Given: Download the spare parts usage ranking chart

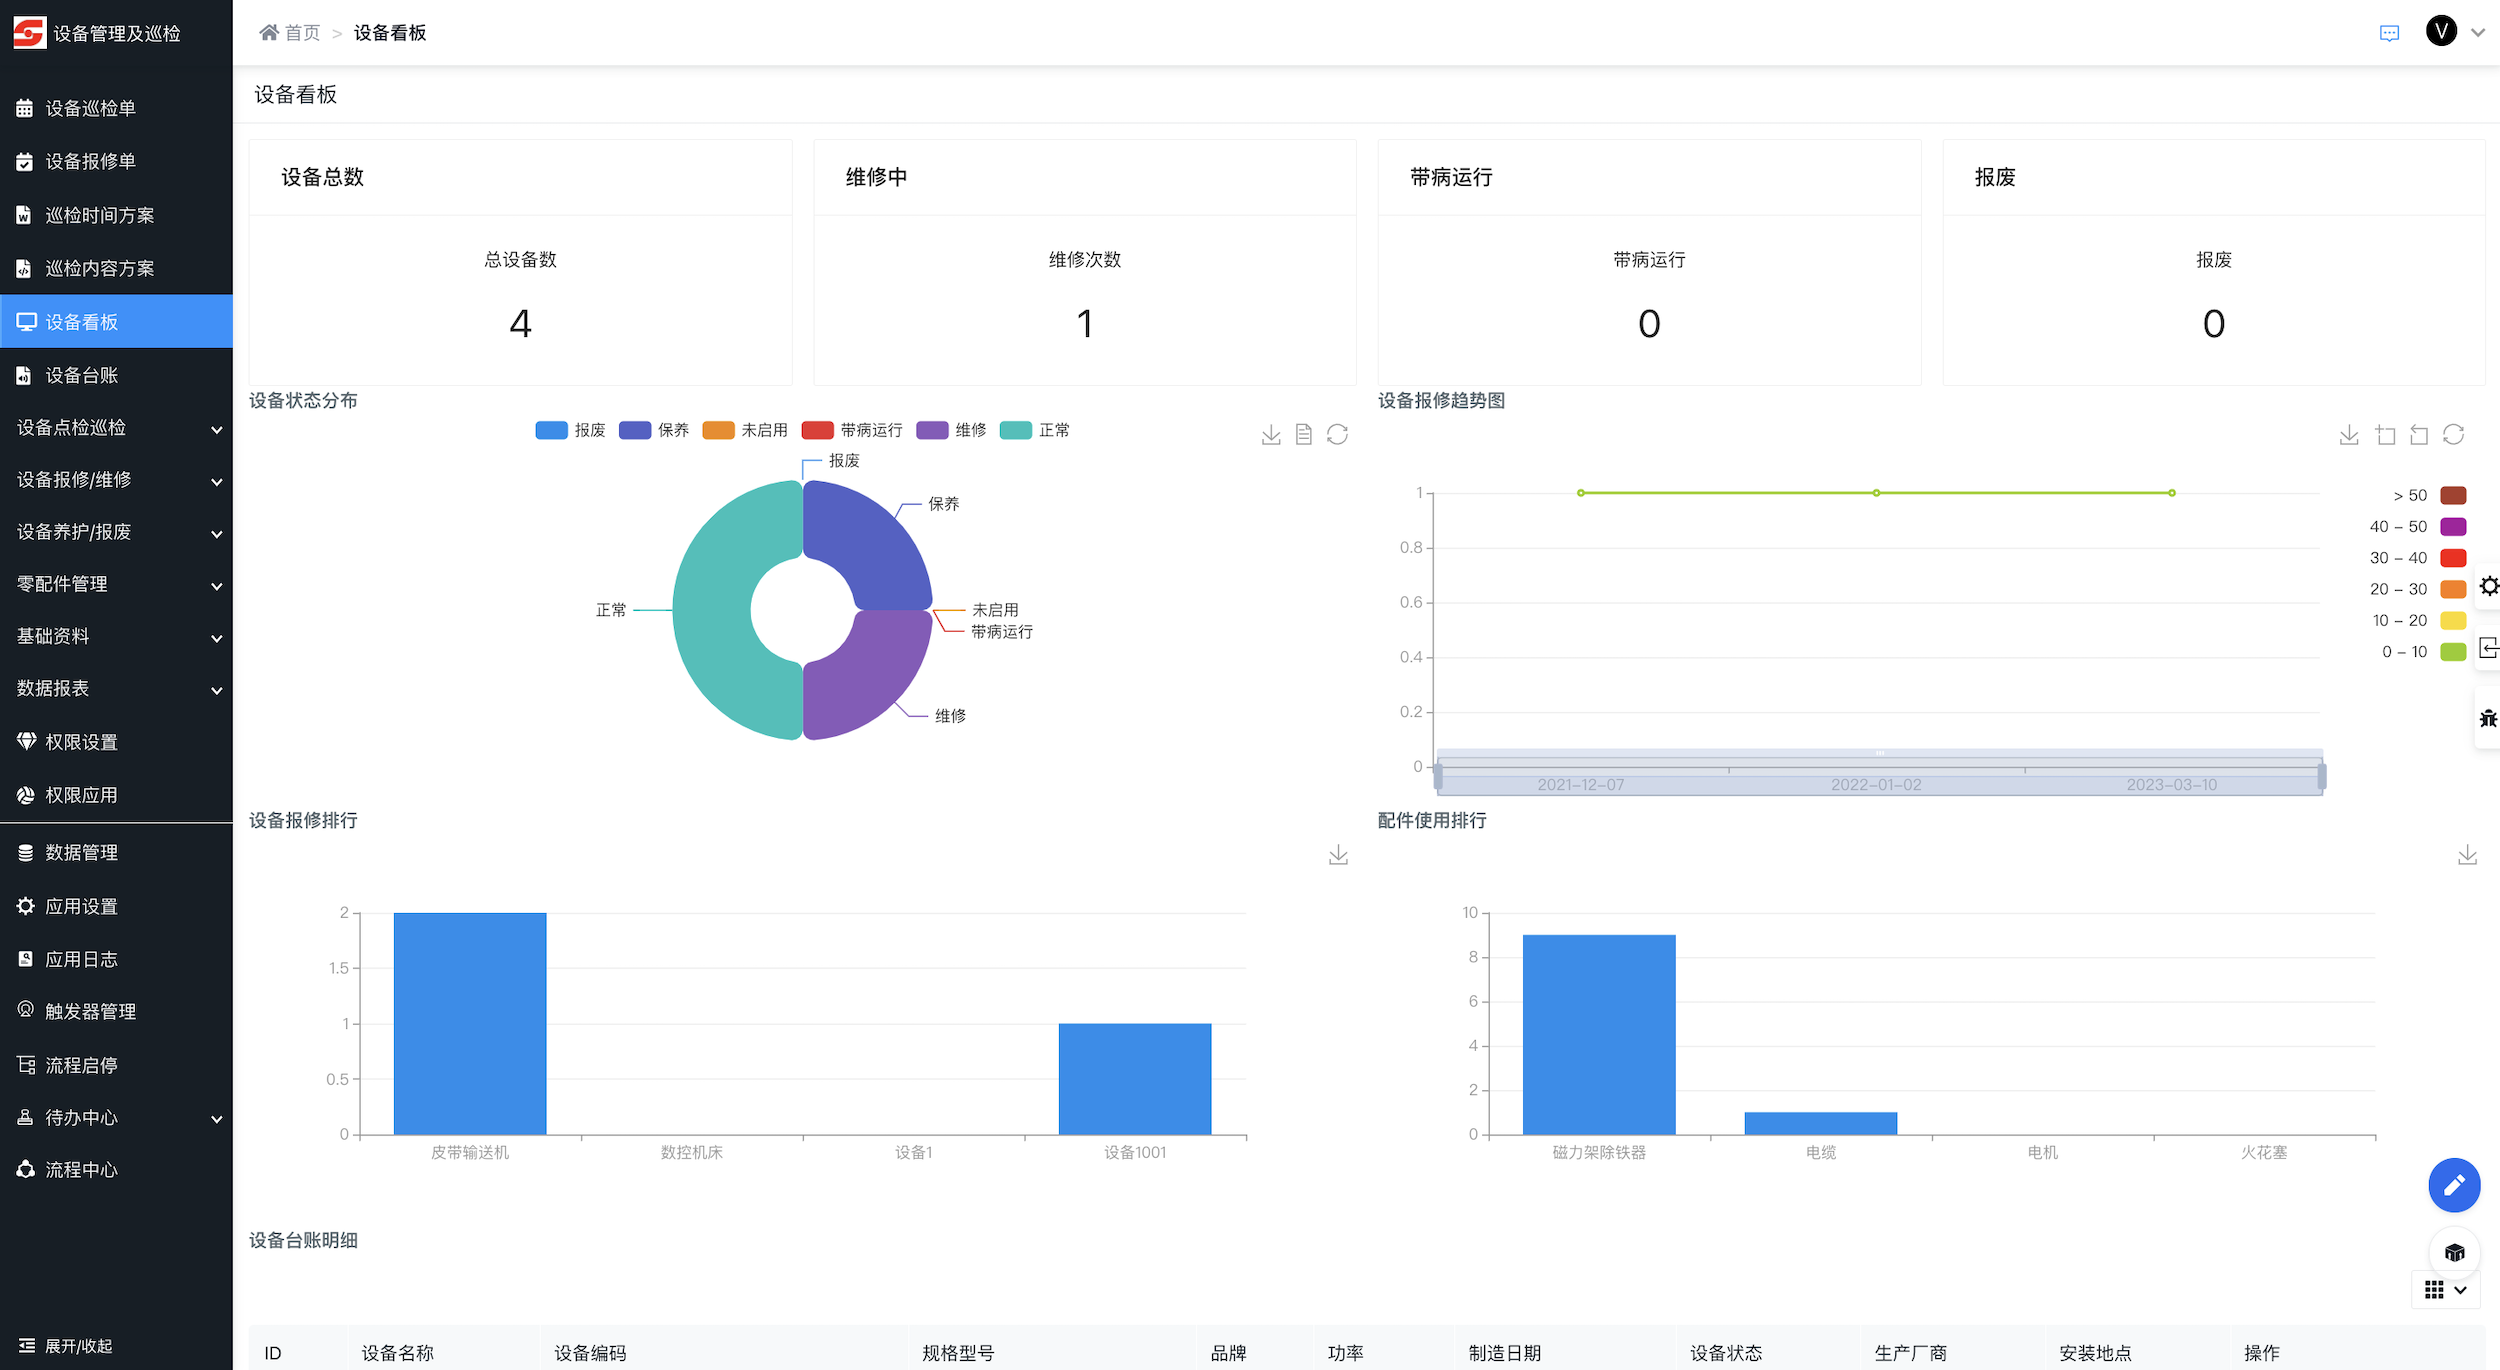Looking at the screenshot, I should coord(2467,855).
